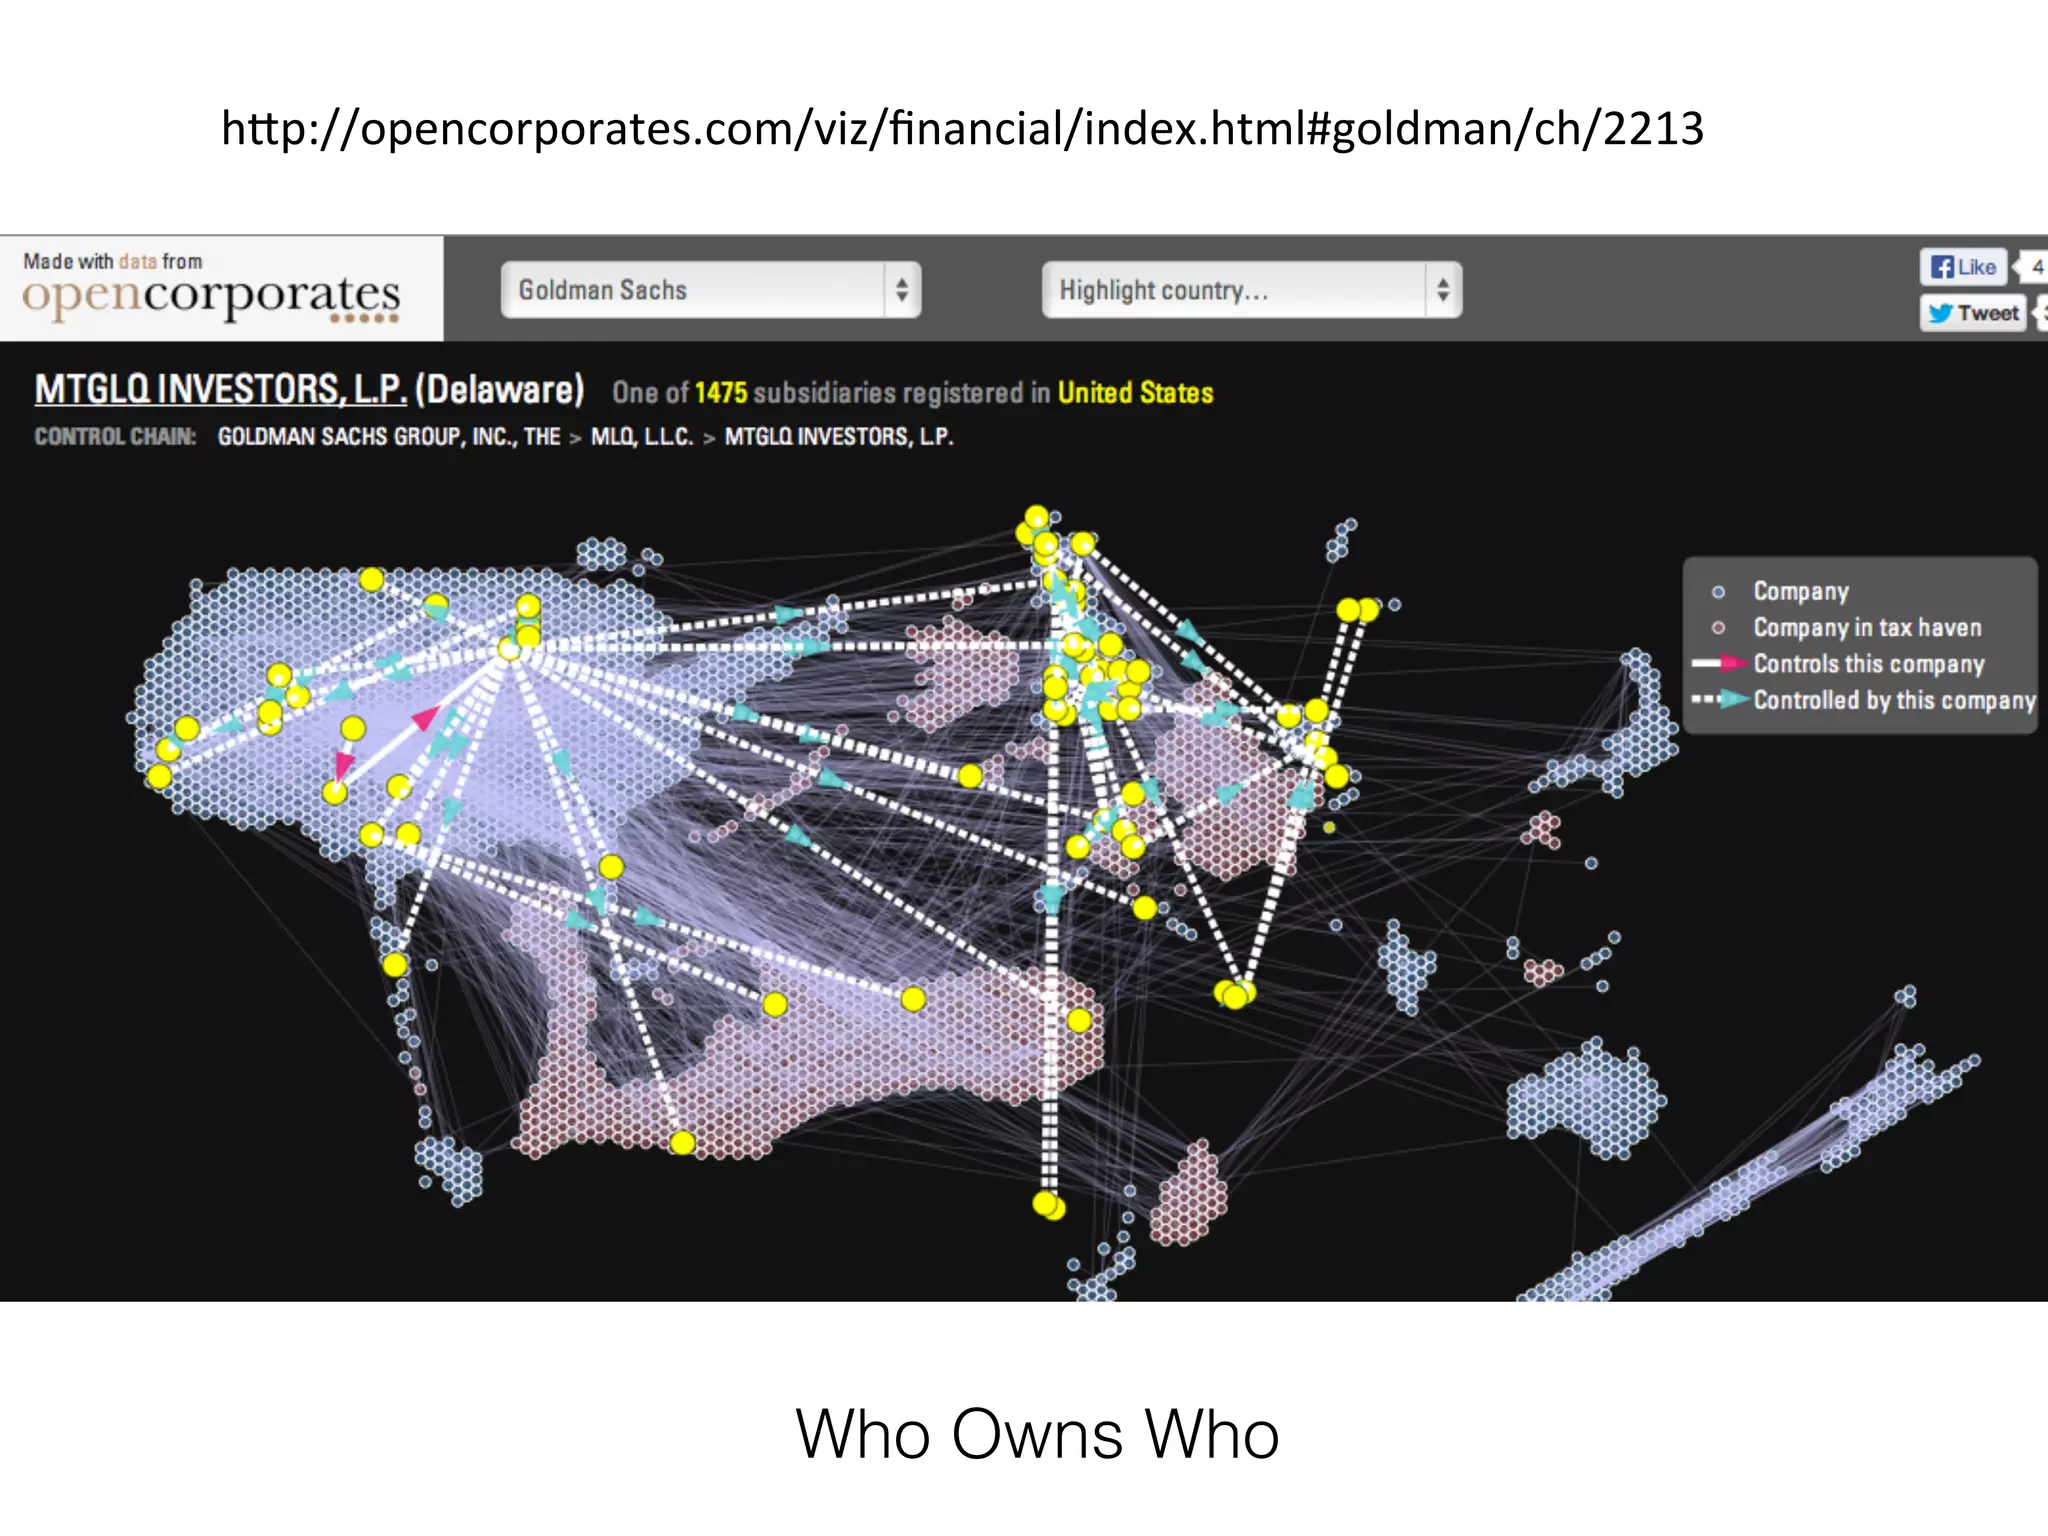Click the 'Controls this company' legend entry
This screenshot has height=1536, width=2048.
pos(1868,664)
